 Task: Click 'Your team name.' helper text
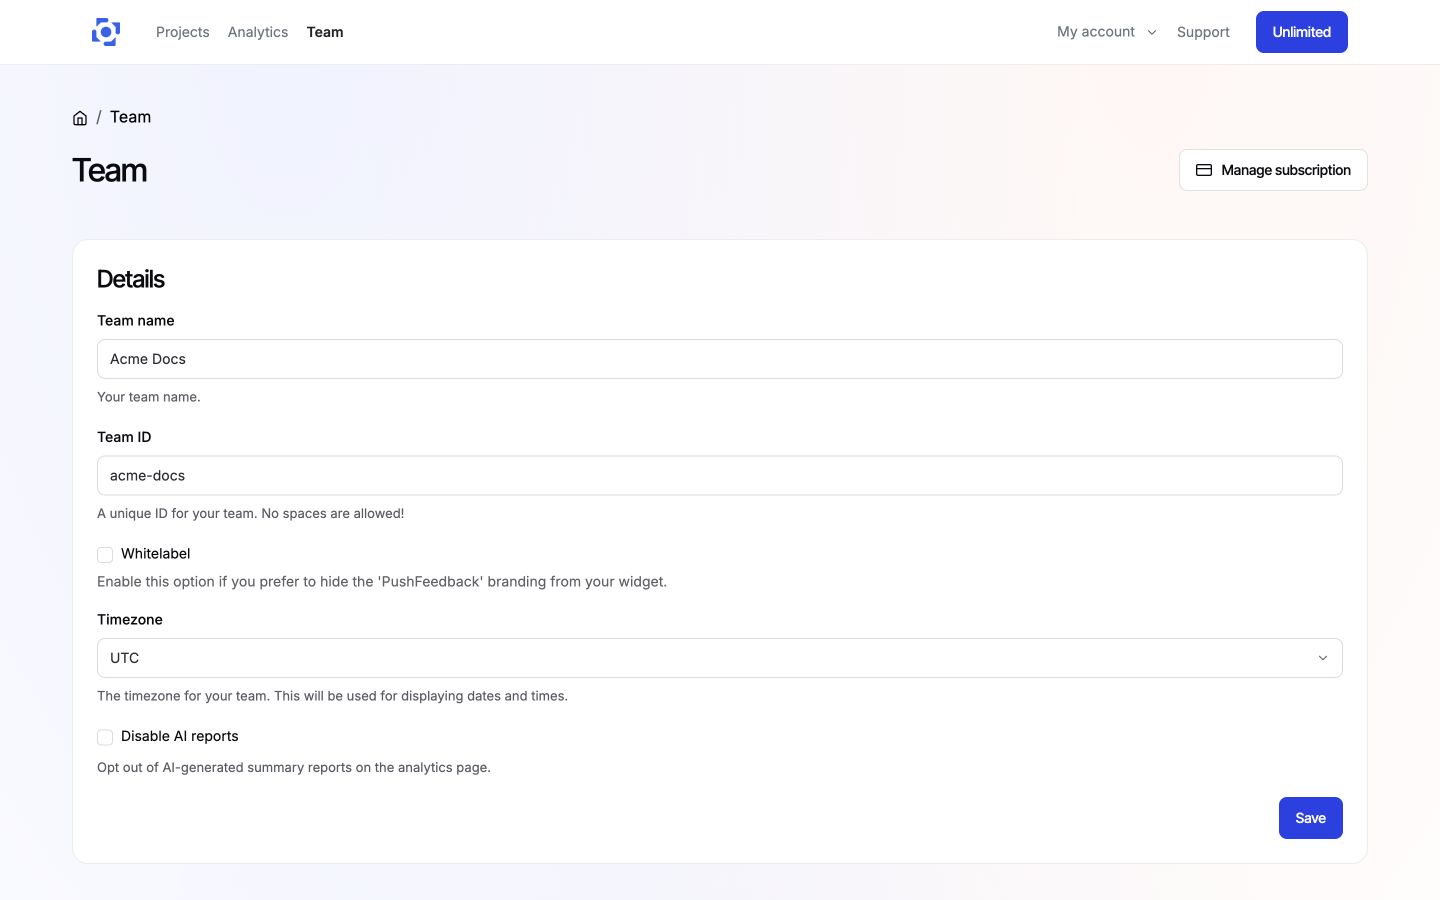pyautogui.click(x=149, y=397)
